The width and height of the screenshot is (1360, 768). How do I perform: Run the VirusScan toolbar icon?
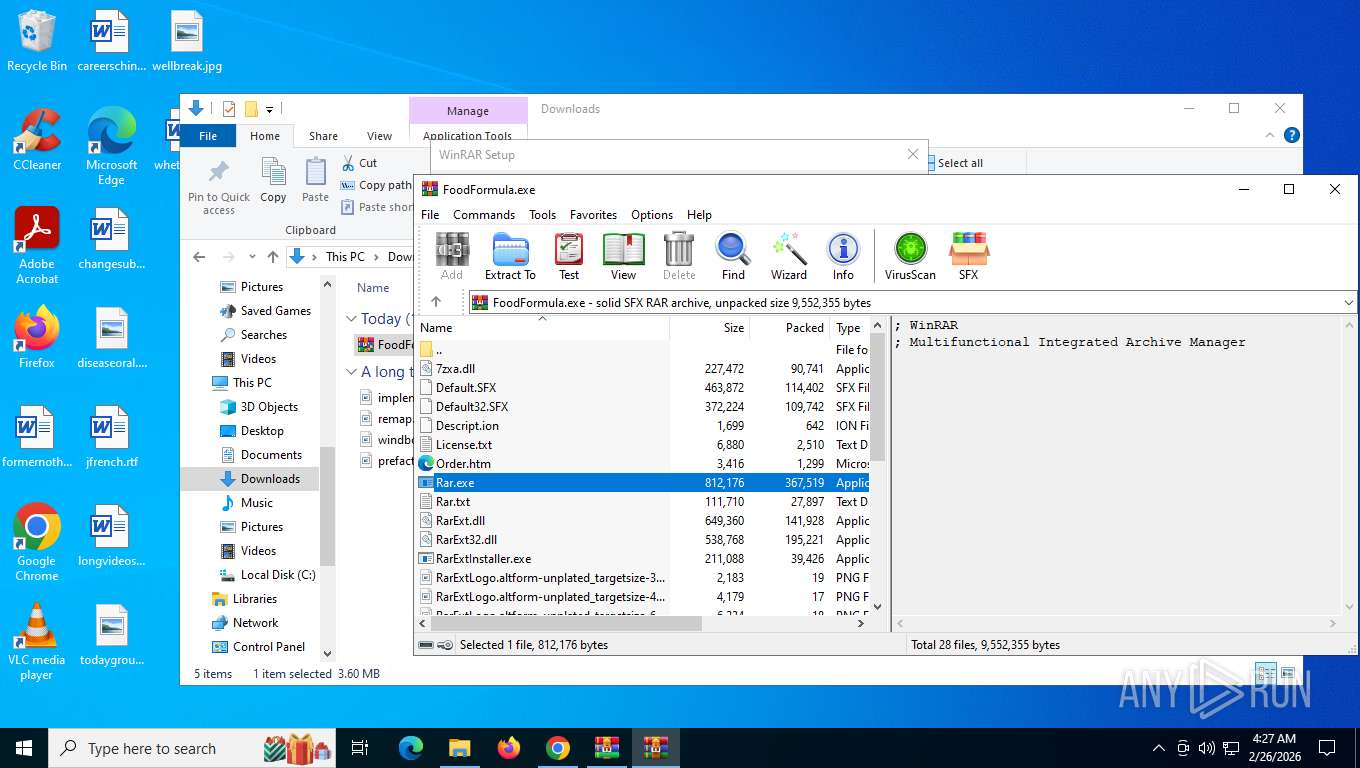point(910,257)
